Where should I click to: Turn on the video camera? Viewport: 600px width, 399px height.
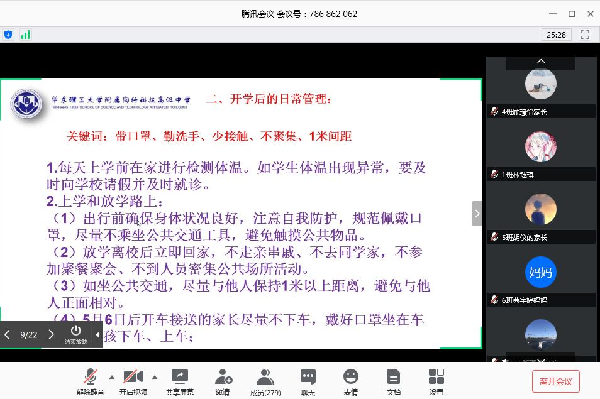point(133,381)
